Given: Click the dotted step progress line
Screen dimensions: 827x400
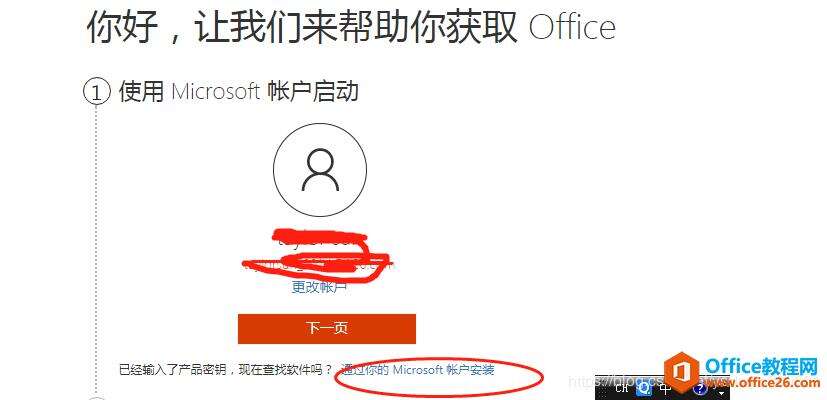Looking at the screenshot, I should 97,248.
